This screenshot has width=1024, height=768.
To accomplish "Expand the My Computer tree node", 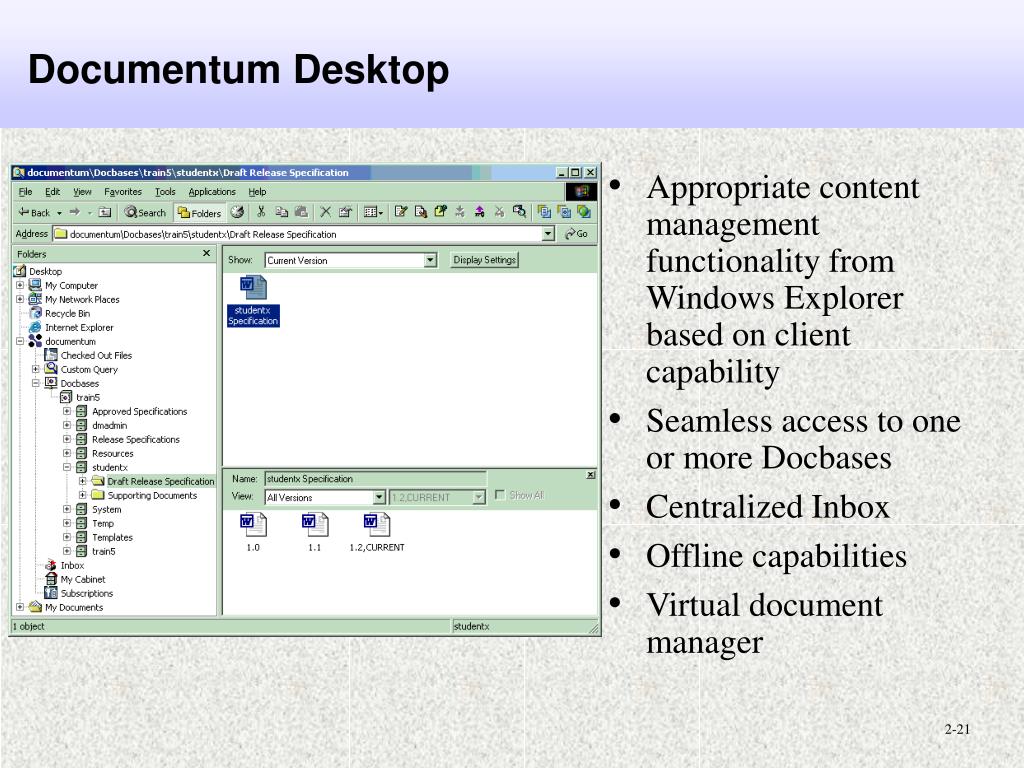I will [20, 285].
